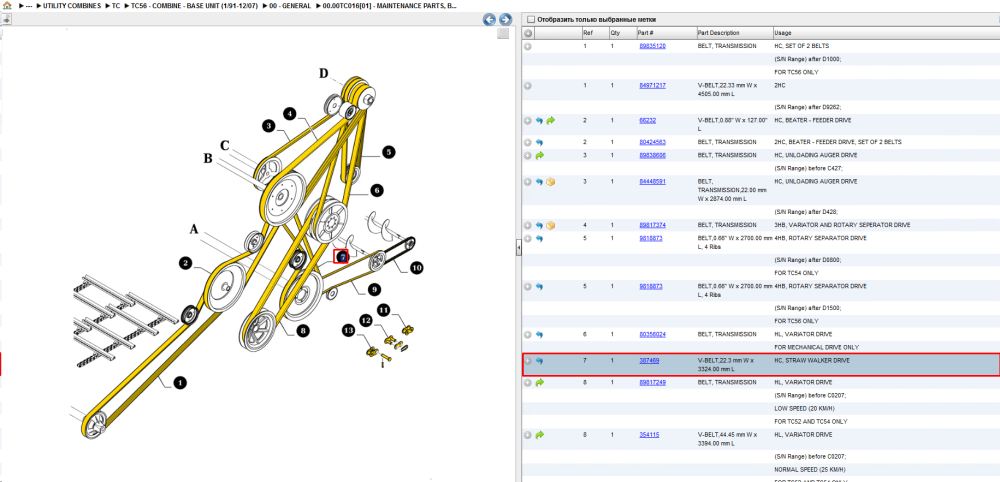This screenshot has height=482, width=1000.
Task: Open part number link 89817249
Action: pyautogui.click(x=652, y=383)
